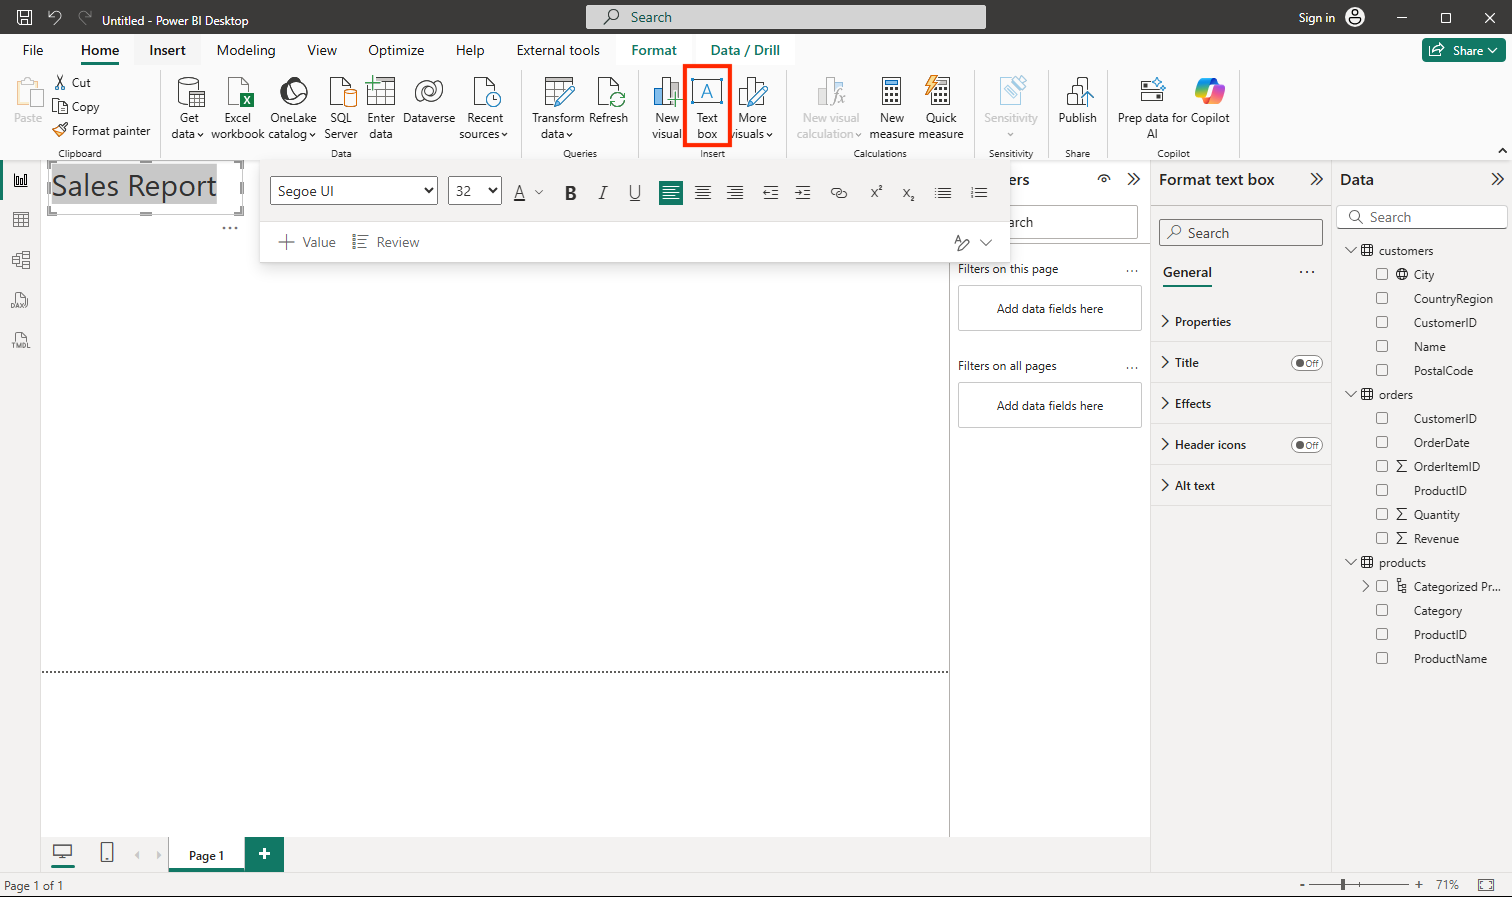This screenshot has height=897, width=1512.
Task: Connect to SQL Server
Action: 341,108
